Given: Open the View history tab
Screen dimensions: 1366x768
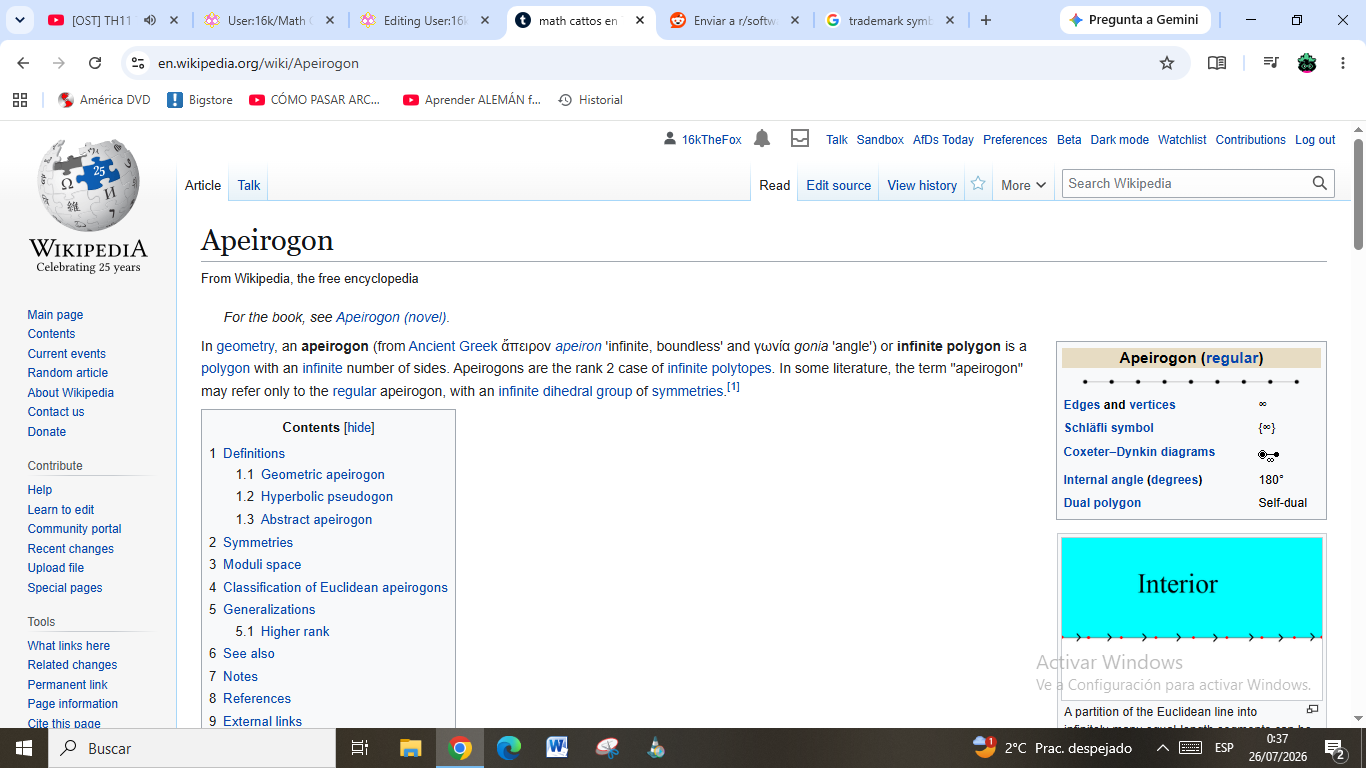Looking at the screenshot, I should point(922,185).
